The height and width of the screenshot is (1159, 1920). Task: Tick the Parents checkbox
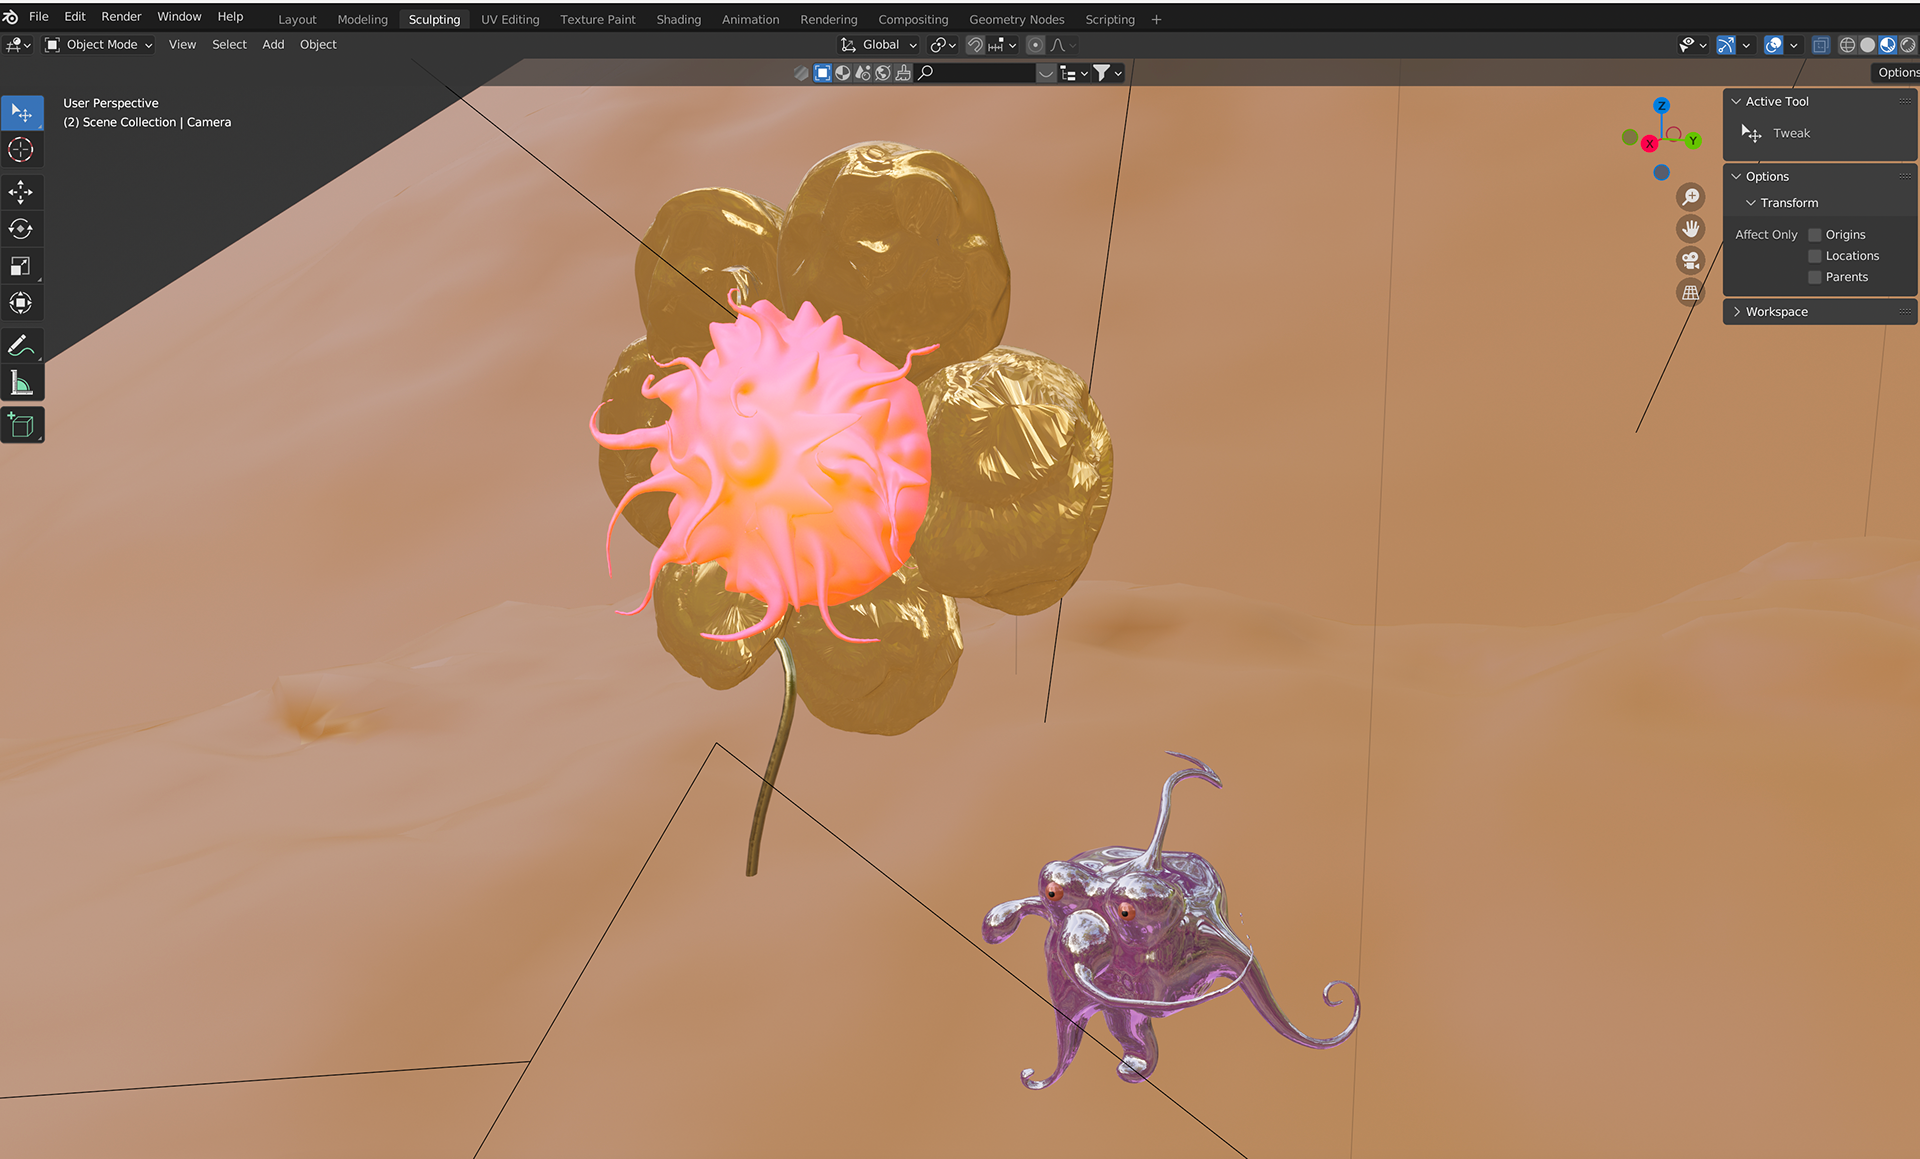pyautogui.click(x=1815, y=277)
